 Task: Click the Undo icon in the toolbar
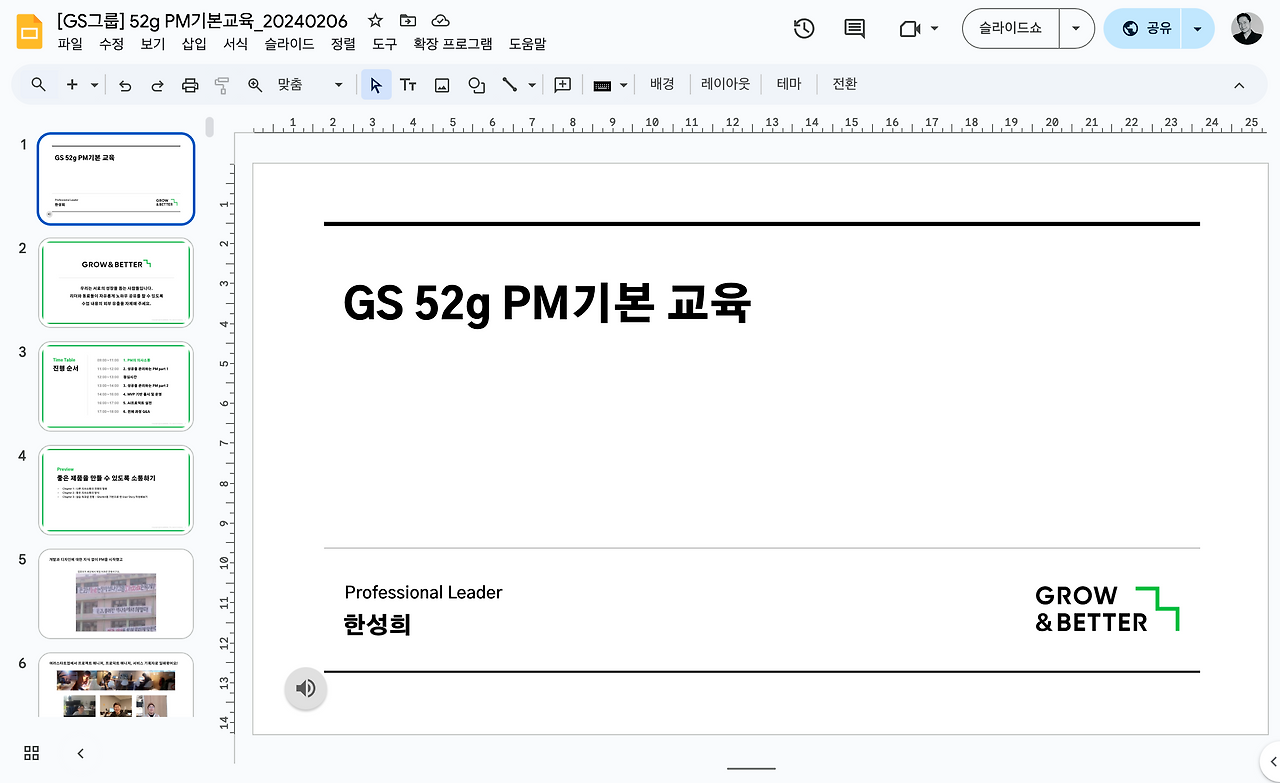click(x=124, y=84)
